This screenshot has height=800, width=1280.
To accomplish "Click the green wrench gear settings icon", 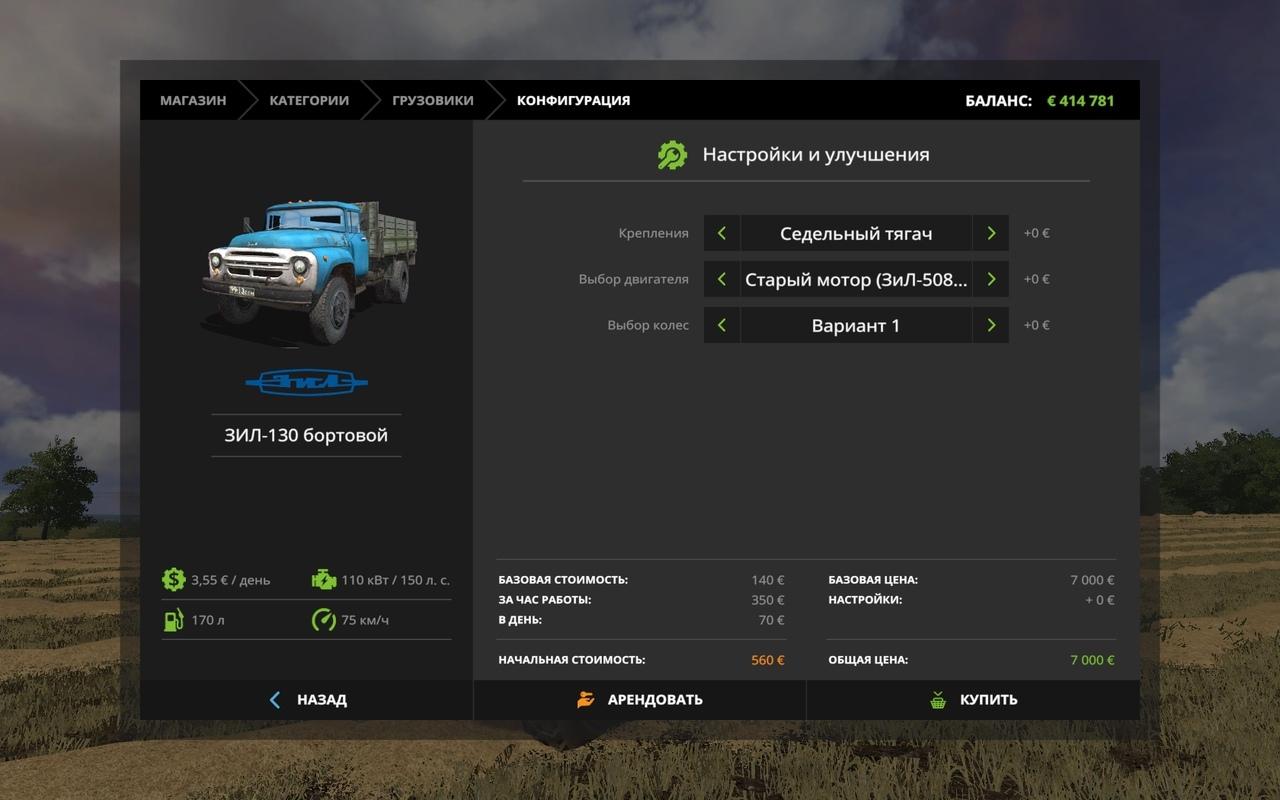I will [x=672, y=155].
